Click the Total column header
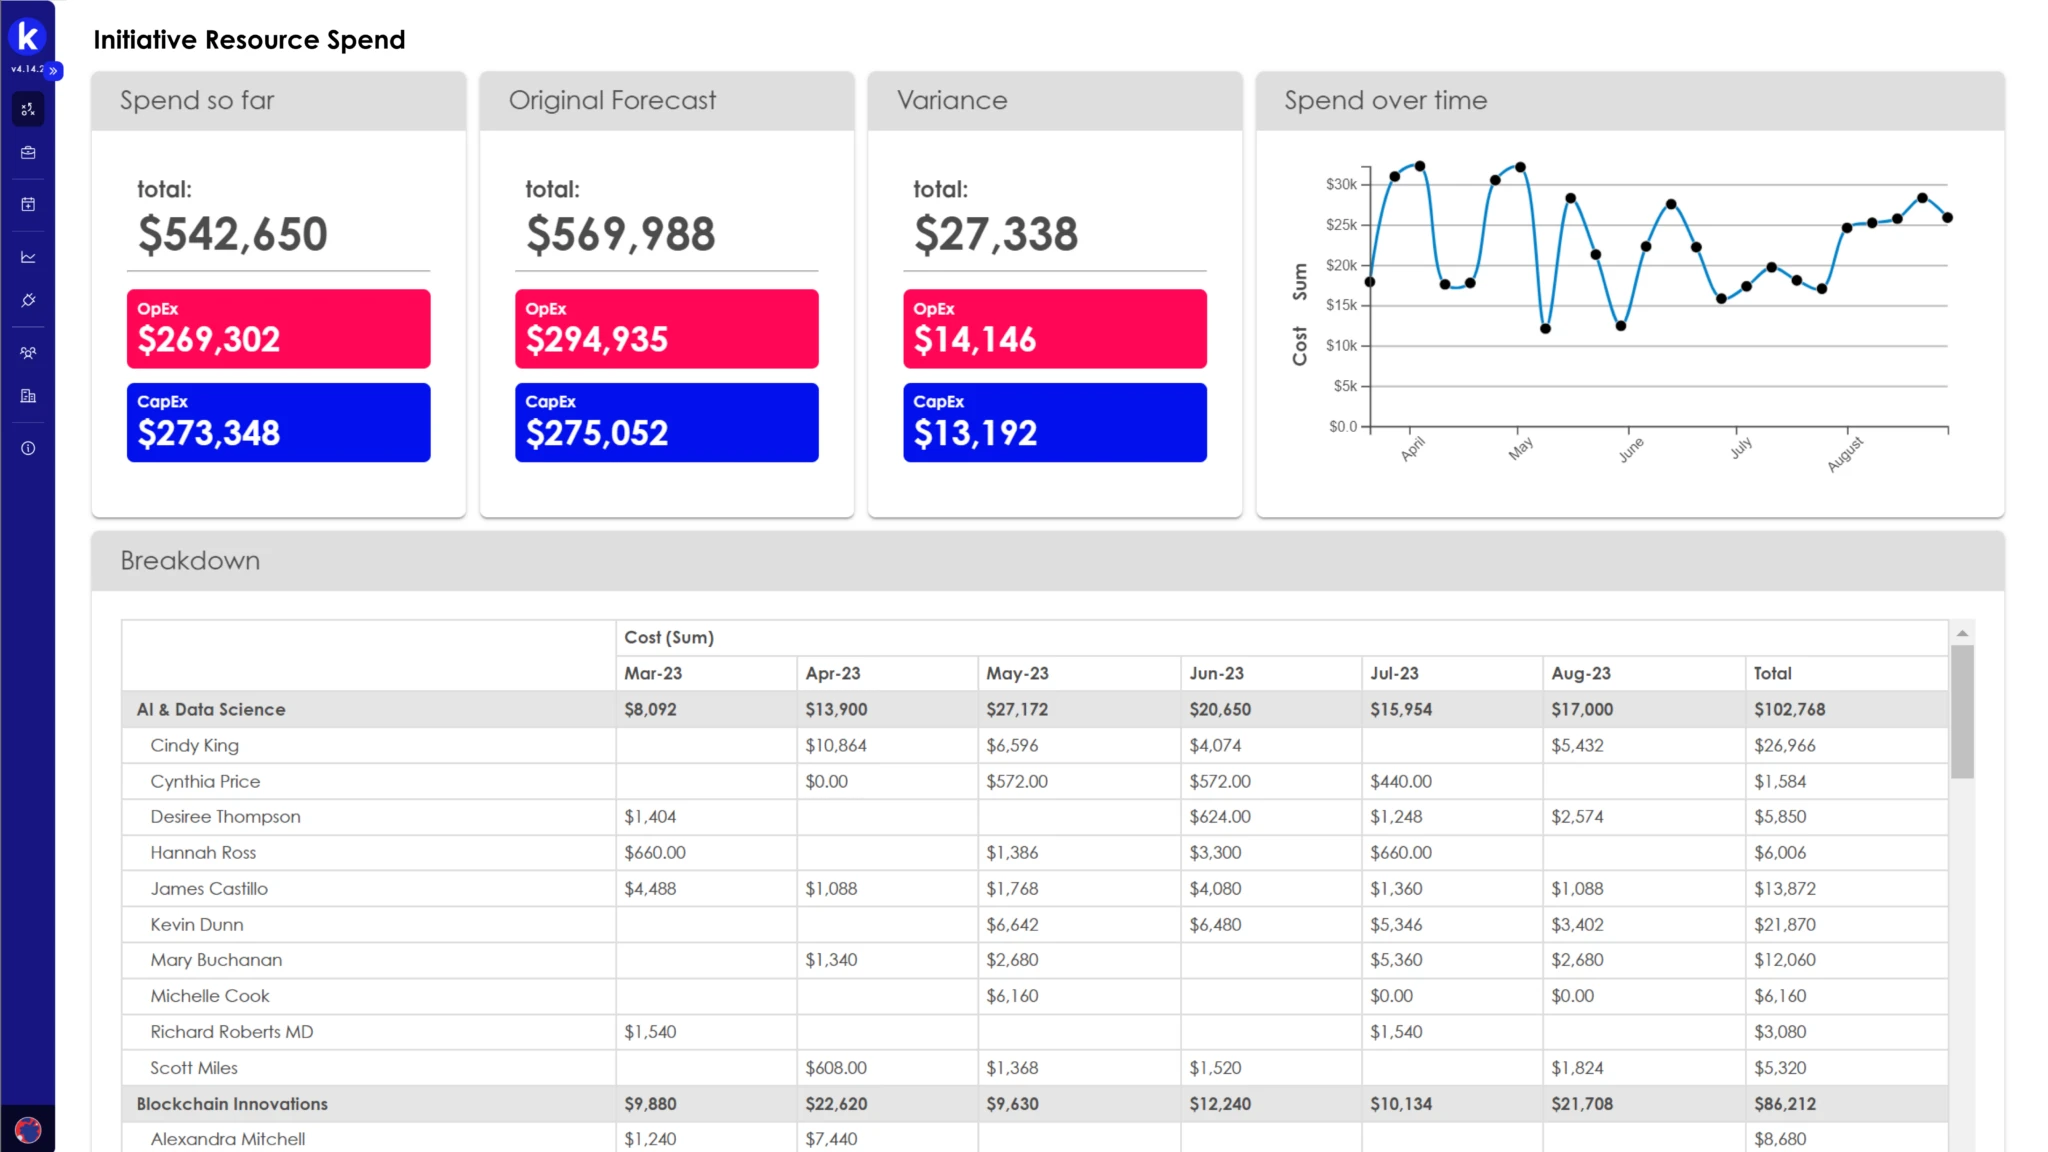Screen dimensions: 2048x1152 (1772, 673)
